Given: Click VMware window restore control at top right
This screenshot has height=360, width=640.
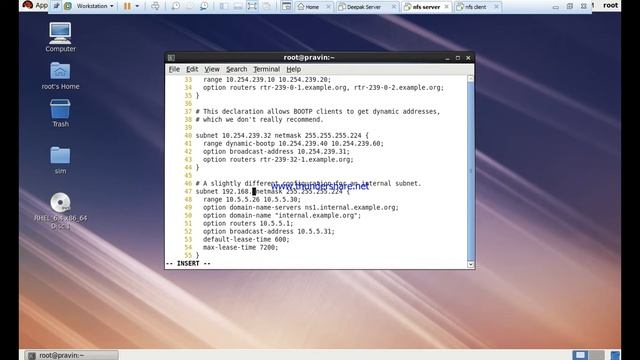Looking at the screenshot, I should (570, 6).
